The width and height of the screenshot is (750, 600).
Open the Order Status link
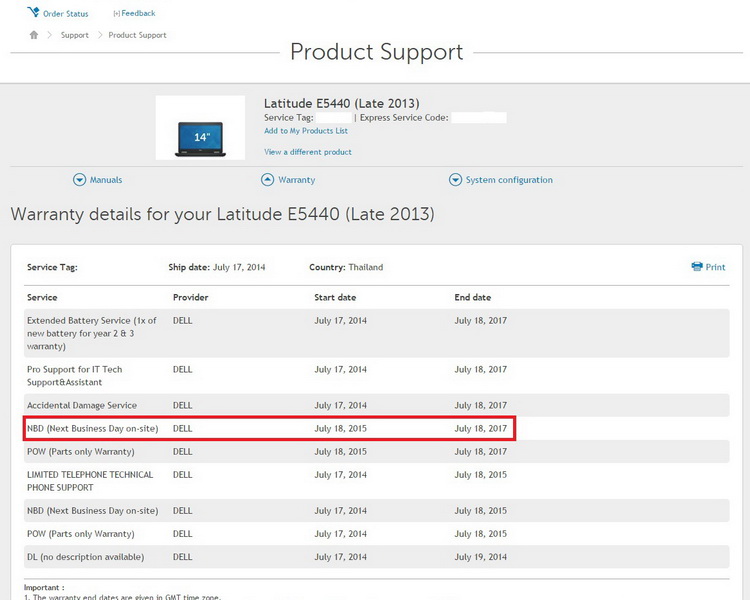click(66, 14)
